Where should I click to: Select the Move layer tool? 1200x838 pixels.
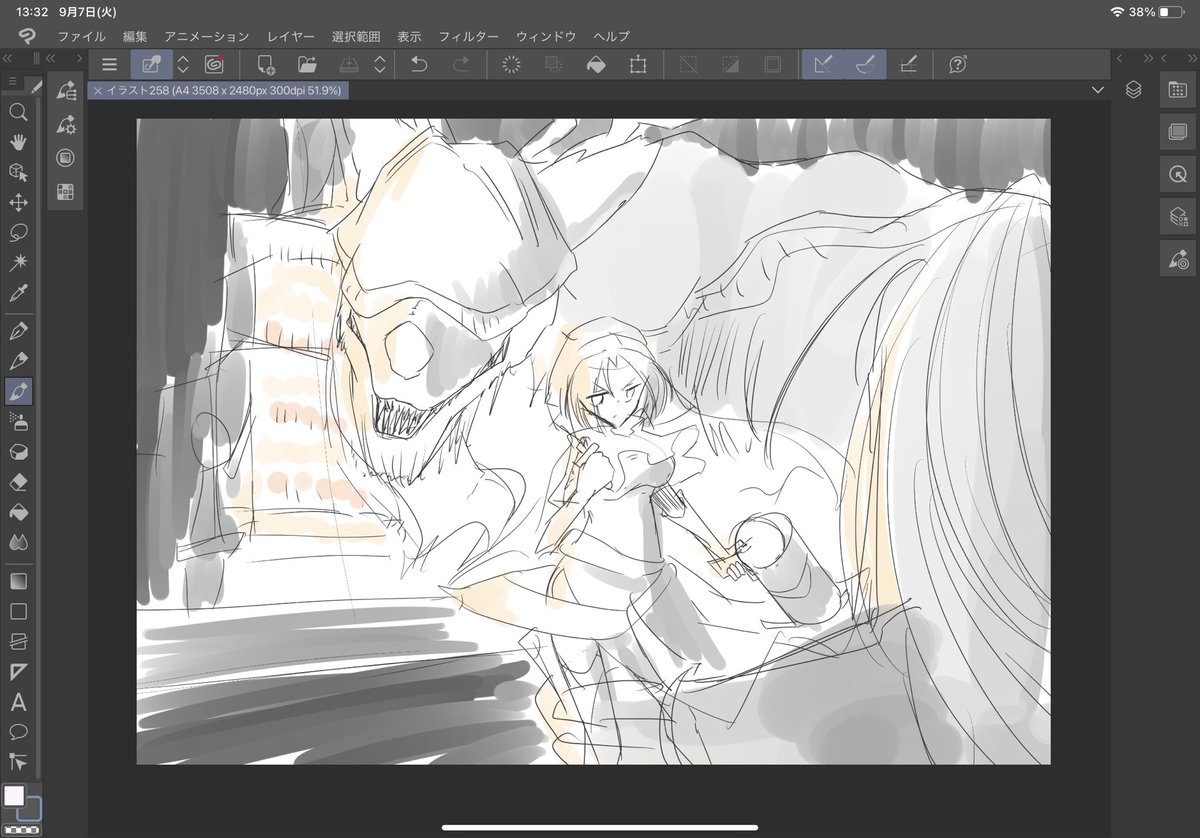[x=18, y=203]
